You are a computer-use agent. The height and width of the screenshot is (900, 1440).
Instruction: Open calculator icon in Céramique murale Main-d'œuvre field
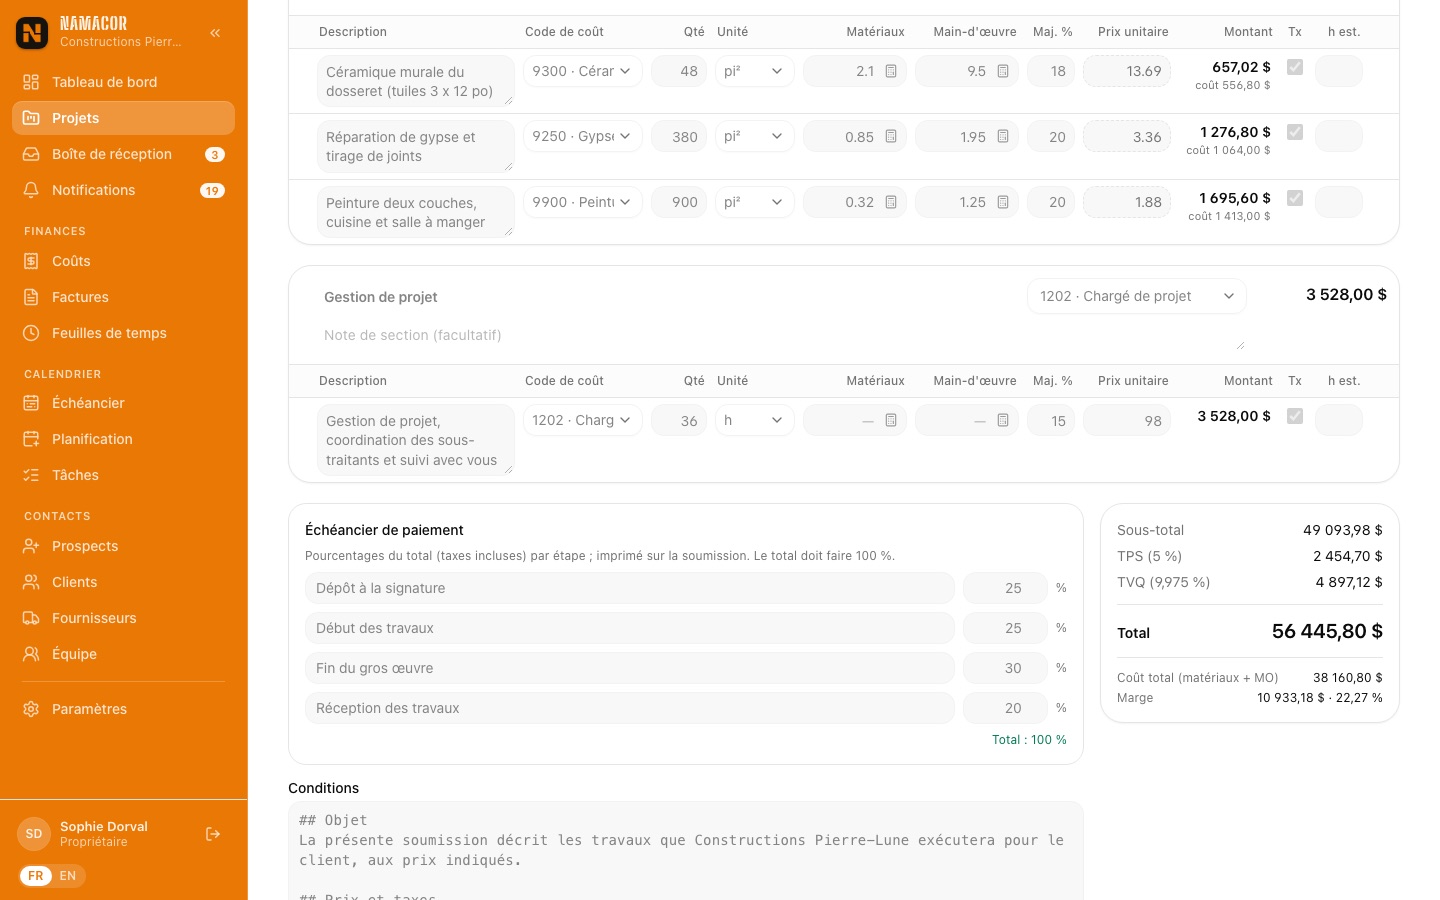pos(1003,71)
